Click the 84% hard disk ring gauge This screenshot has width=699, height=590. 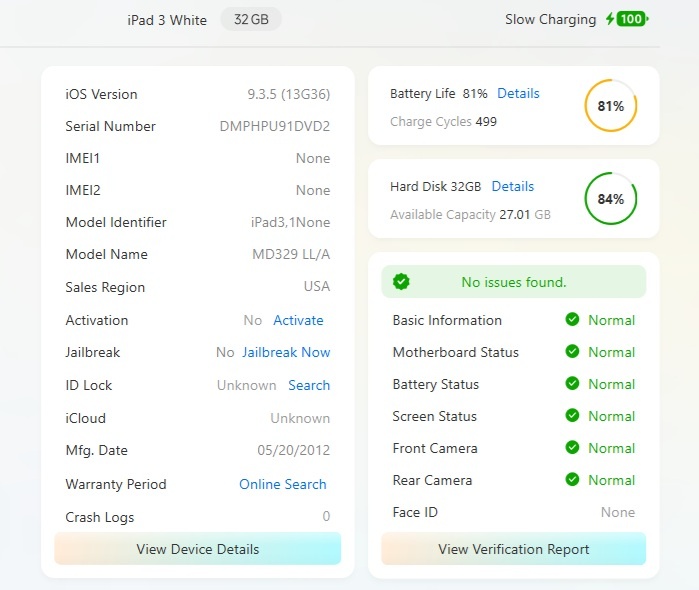coord(611,198)
